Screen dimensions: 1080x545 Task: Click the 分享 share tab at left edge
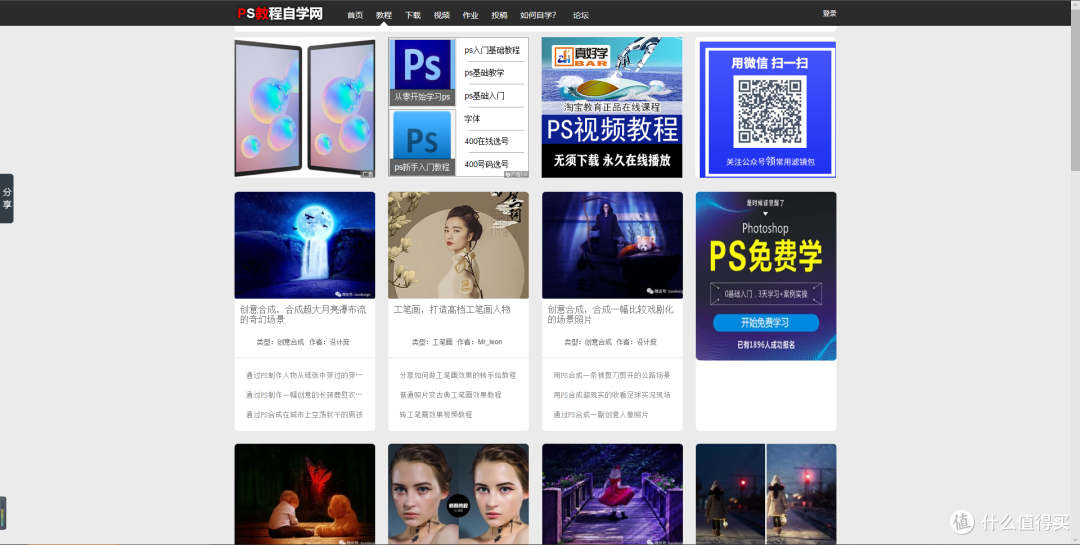tap(7, 198)
